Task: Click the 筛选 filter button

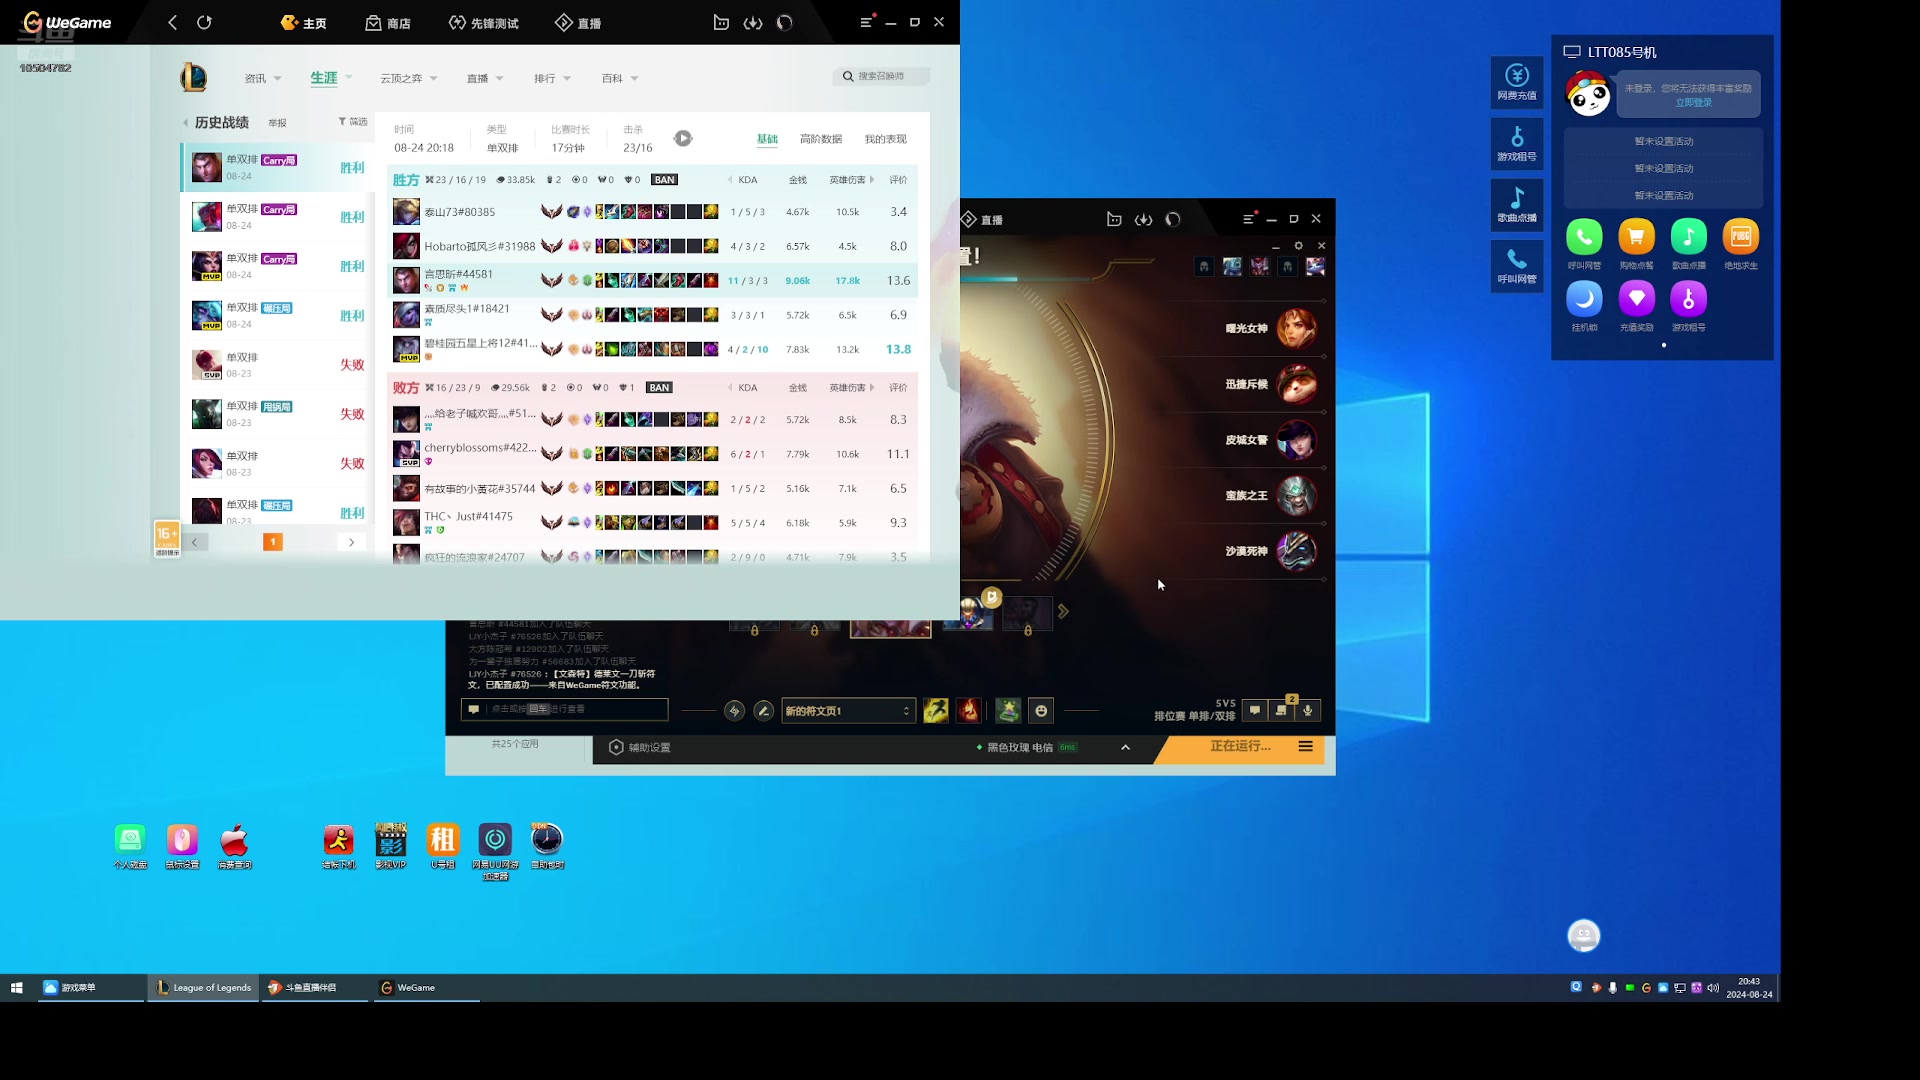Action: click(353, 121)
